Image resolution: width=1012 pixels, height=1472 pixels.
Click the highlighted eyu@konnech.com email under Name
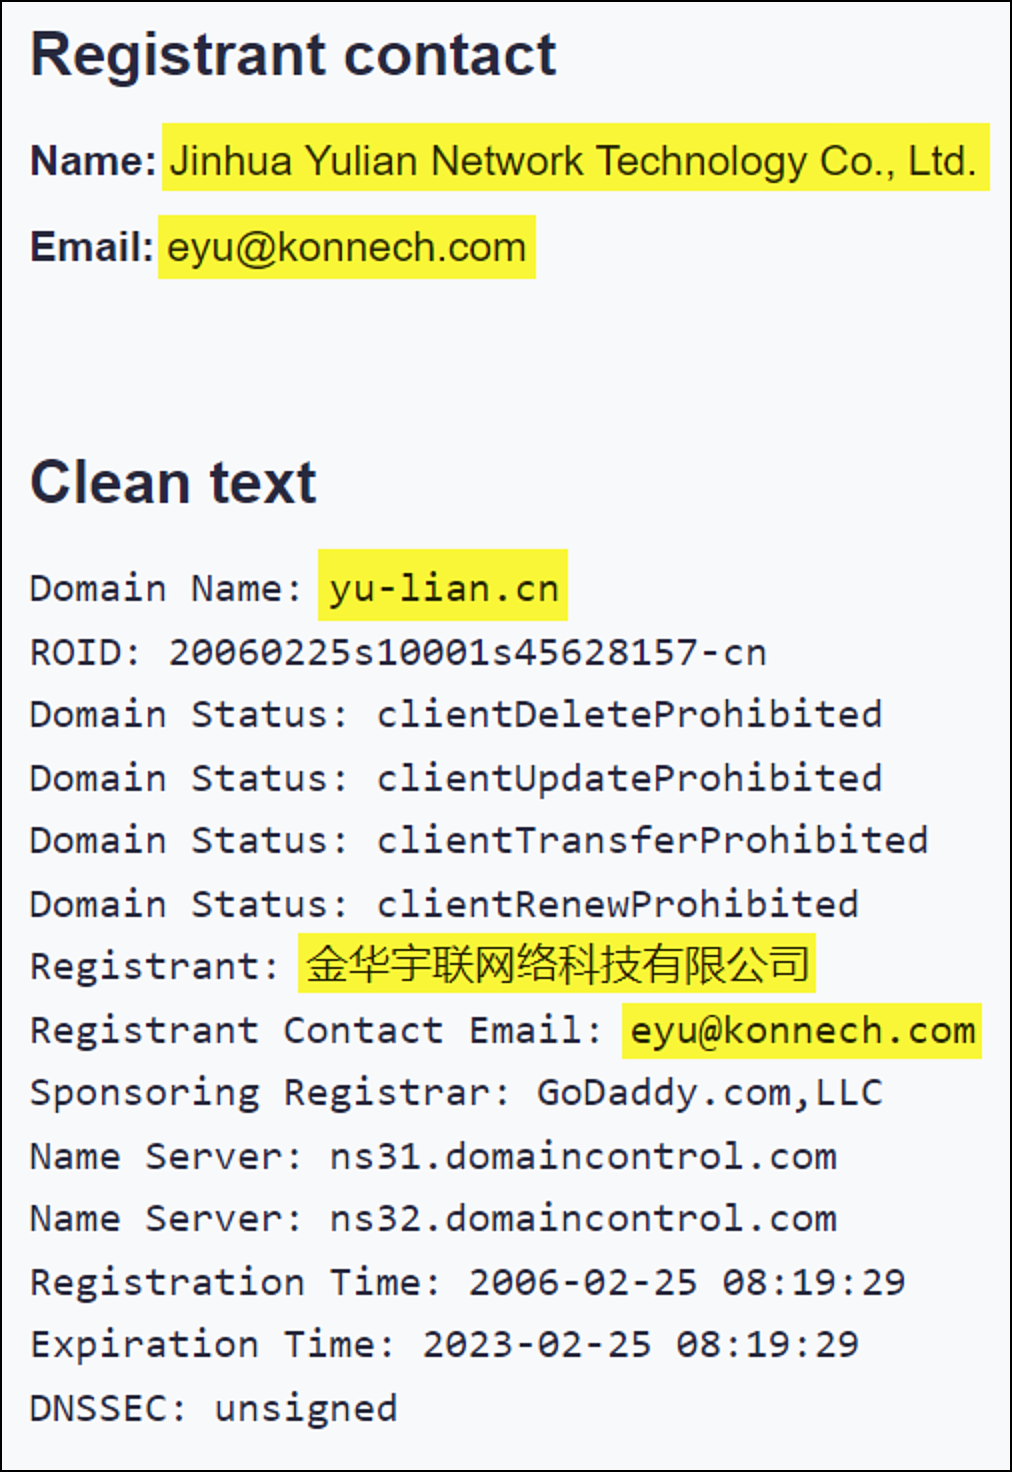[x=346, y=247]
